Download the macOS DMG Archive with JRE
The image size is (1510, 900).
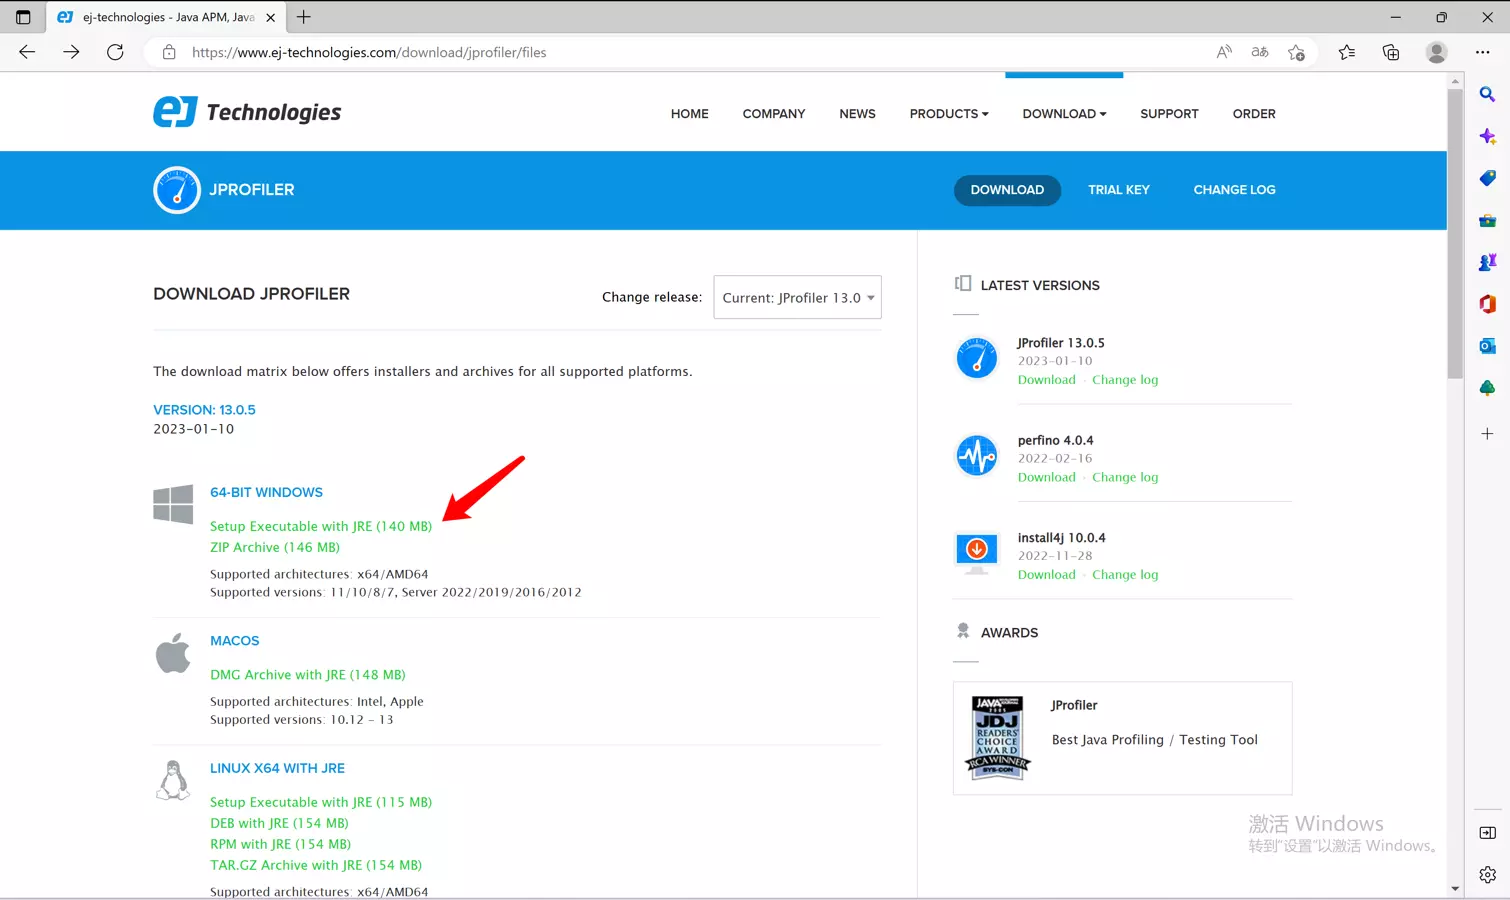point(308,675)
